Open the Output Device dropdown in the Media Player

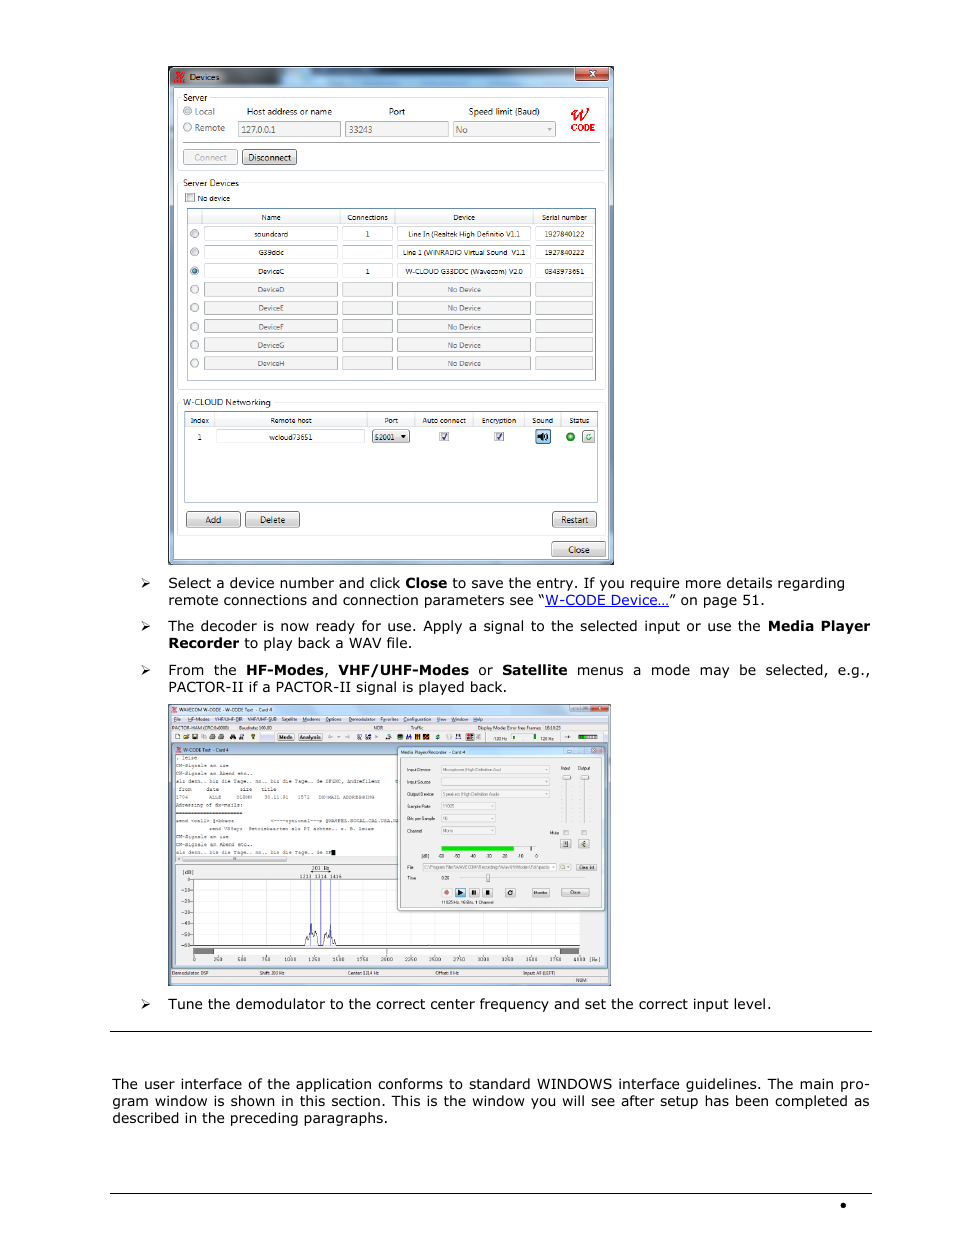point(495,794)
